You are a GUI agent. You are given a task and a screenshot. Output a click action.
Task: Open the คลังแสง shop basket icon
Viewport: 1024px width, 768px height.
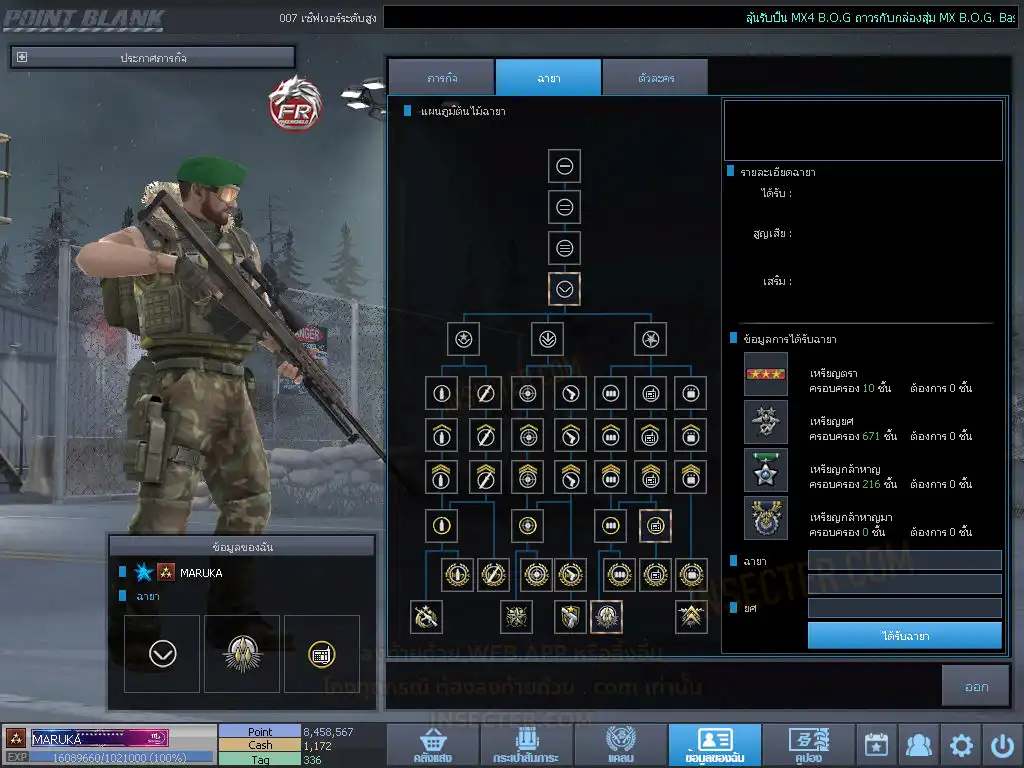[x=432, y=745]
